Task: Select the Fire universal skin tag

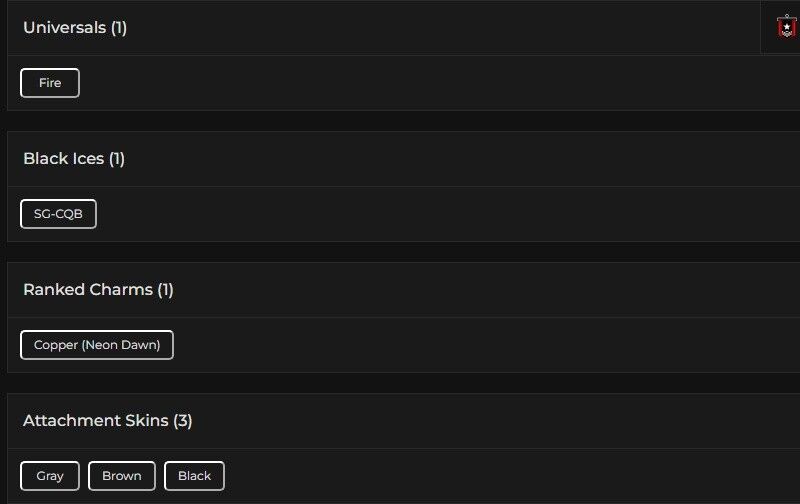Action: (50, 83)
